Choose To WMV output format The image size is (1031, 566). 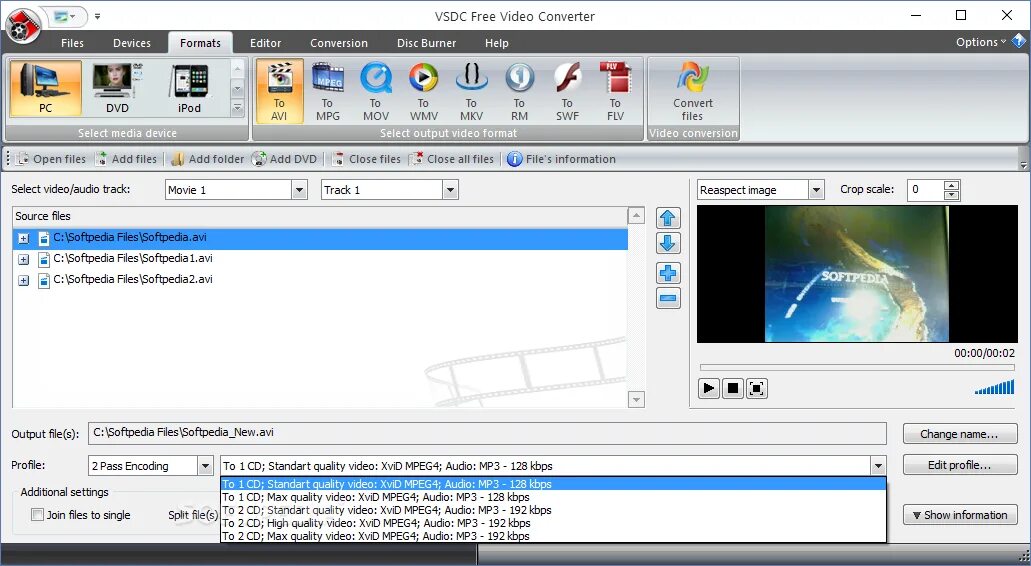(423, 91)
